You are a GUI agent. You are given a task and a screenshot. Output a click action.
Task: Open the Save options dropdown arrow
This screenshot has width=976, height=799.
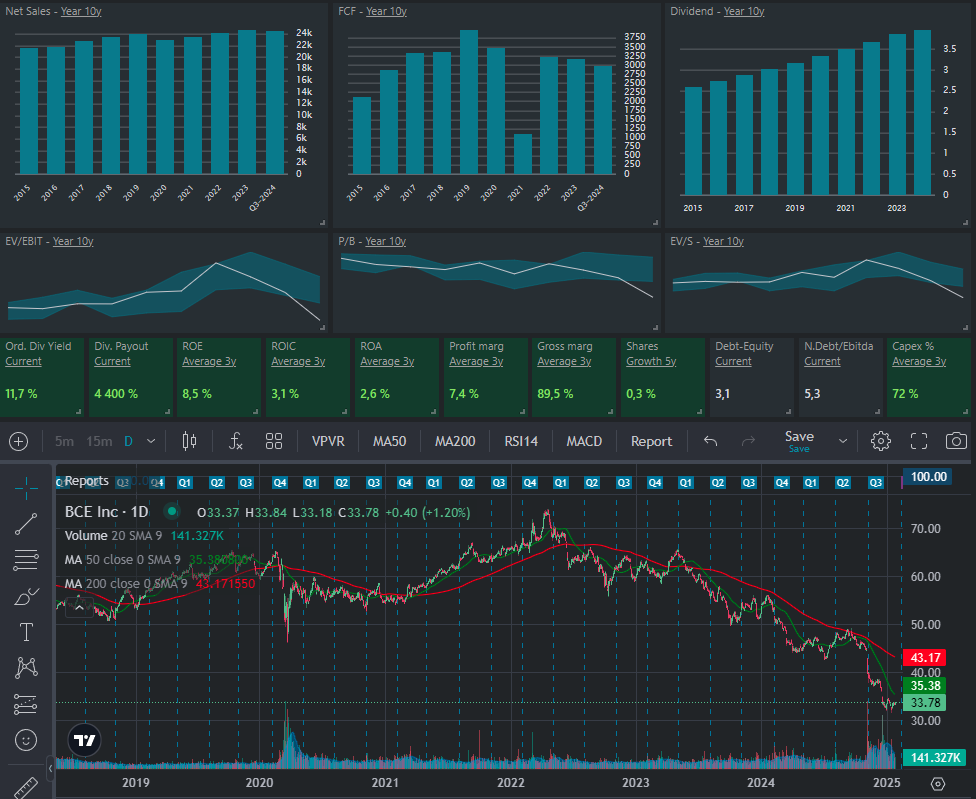(842, 441)
